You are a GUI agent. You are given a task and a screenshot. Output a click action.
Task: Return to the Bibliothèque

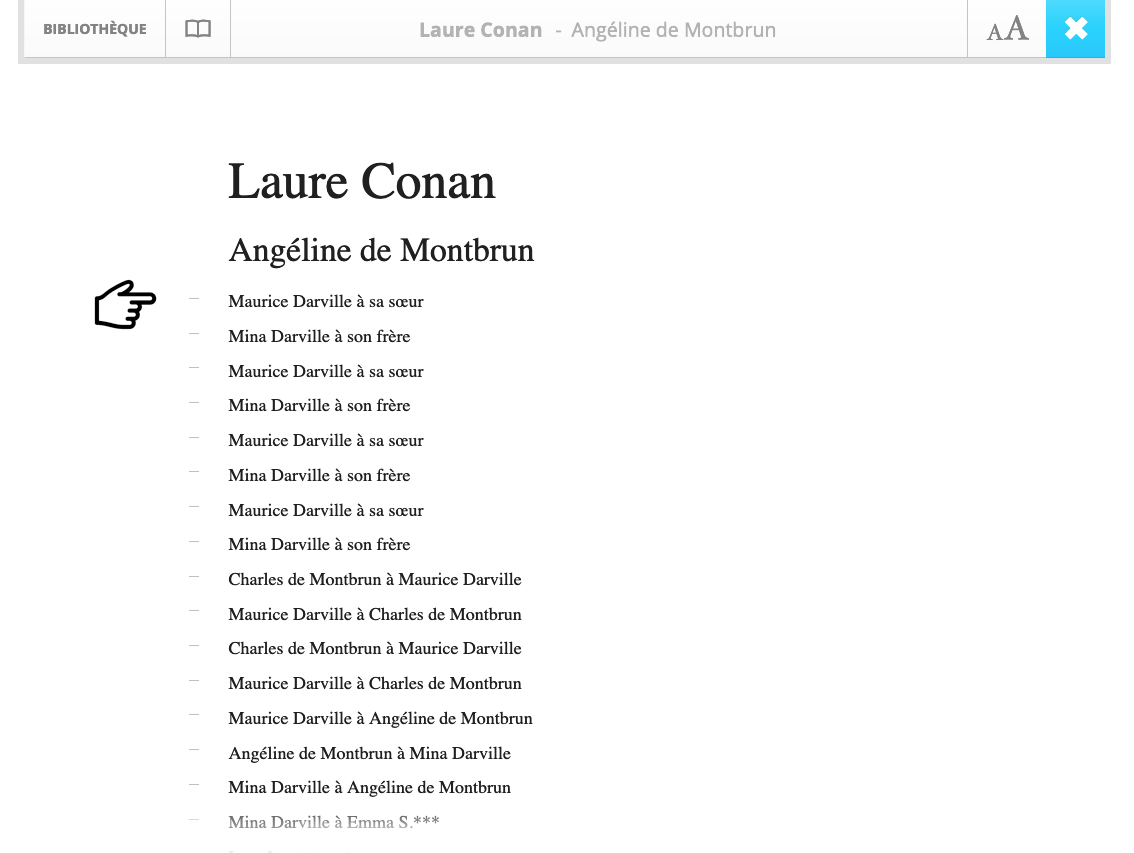pyautogui.click(x=95, y=29)
